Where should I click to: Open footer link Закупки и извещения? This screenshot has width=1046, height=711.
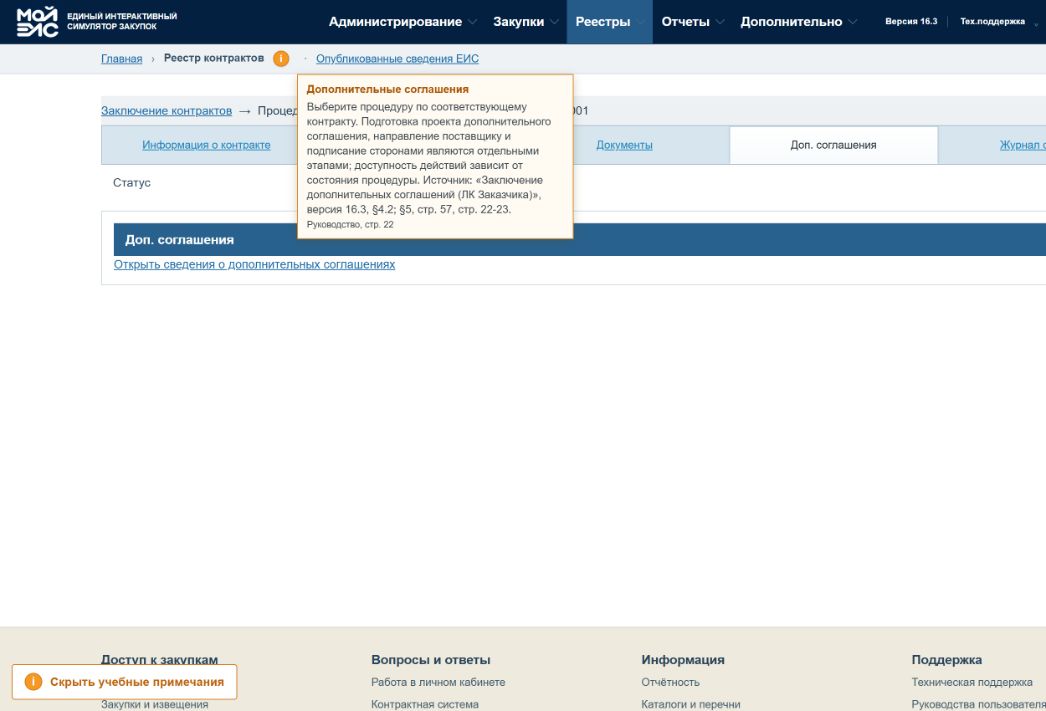pos(154,704)
